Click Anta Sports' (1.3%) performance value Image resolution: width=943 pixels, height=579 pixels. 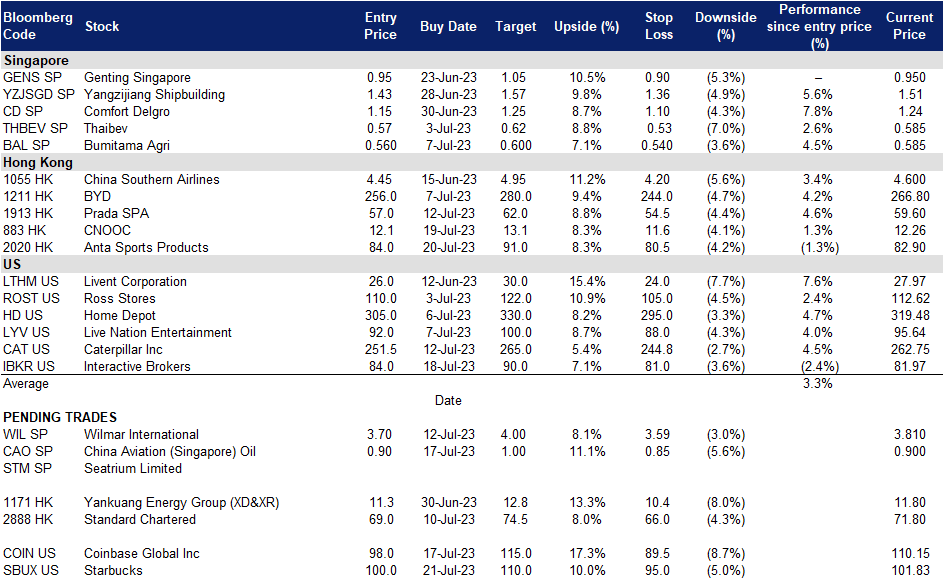(820, 247)
